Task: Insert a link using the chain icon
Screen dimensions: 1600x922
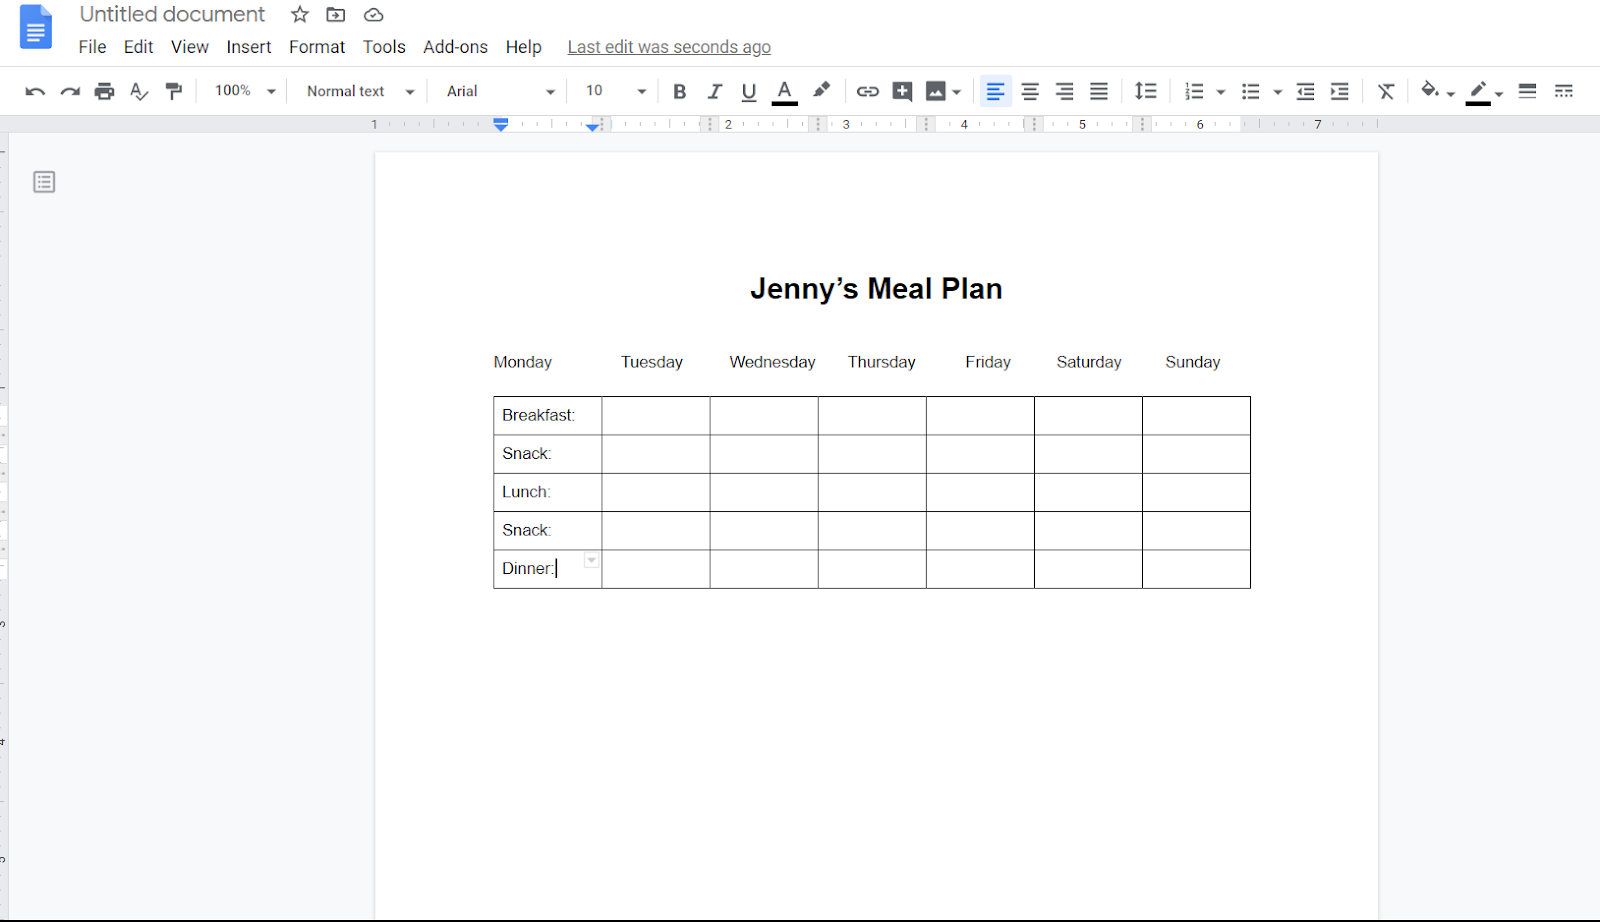Action: pos(867,91)
